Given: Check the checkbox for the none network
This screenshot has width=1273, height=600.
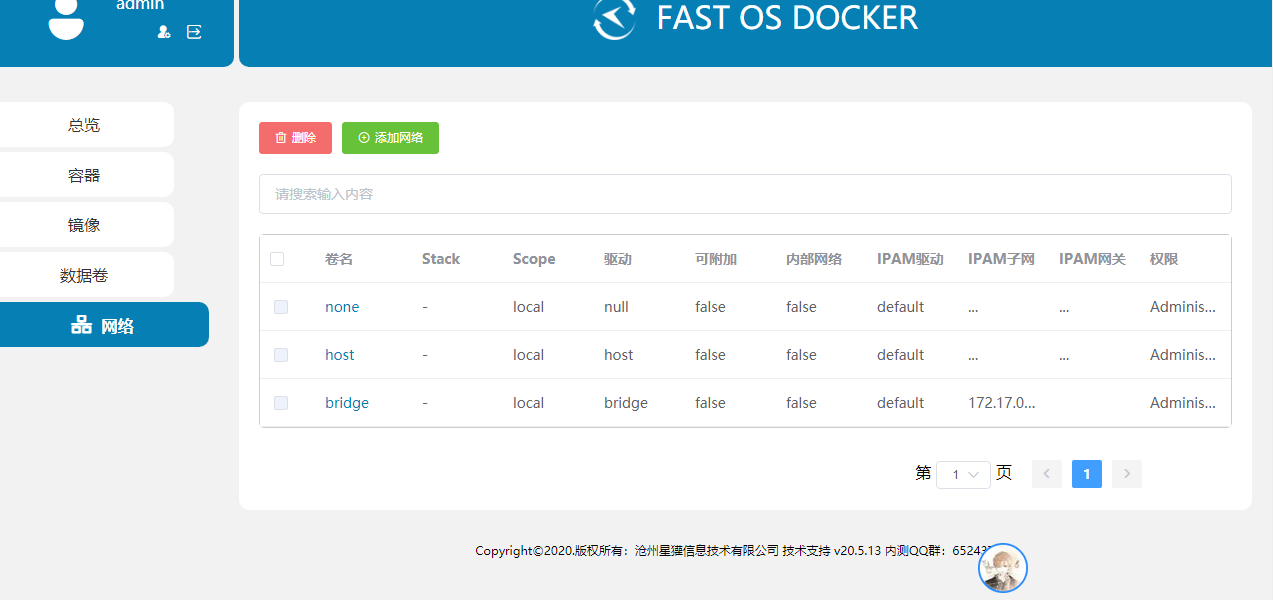Looking at the screenshot, I should tap(281, 307).
